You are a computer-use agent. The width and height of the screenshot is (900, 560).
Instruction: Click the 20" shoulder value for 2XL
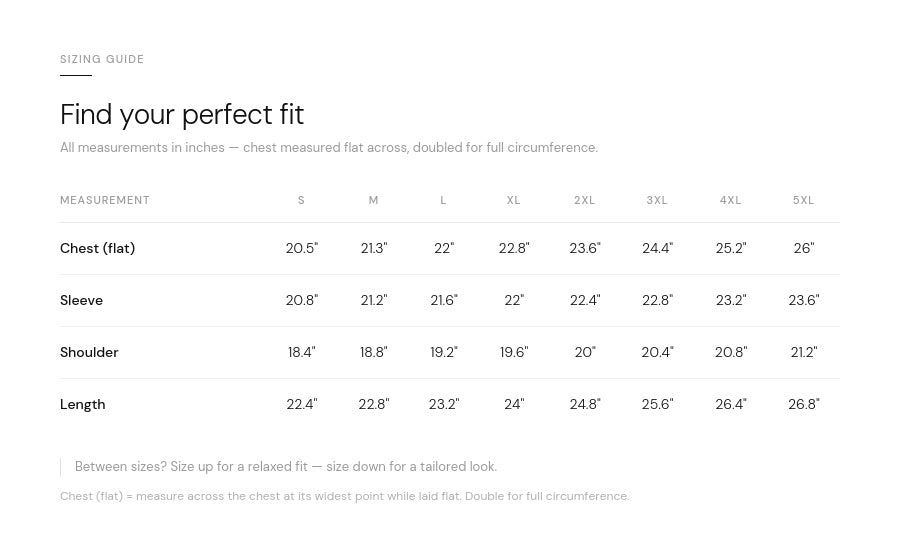pos(585,352)
